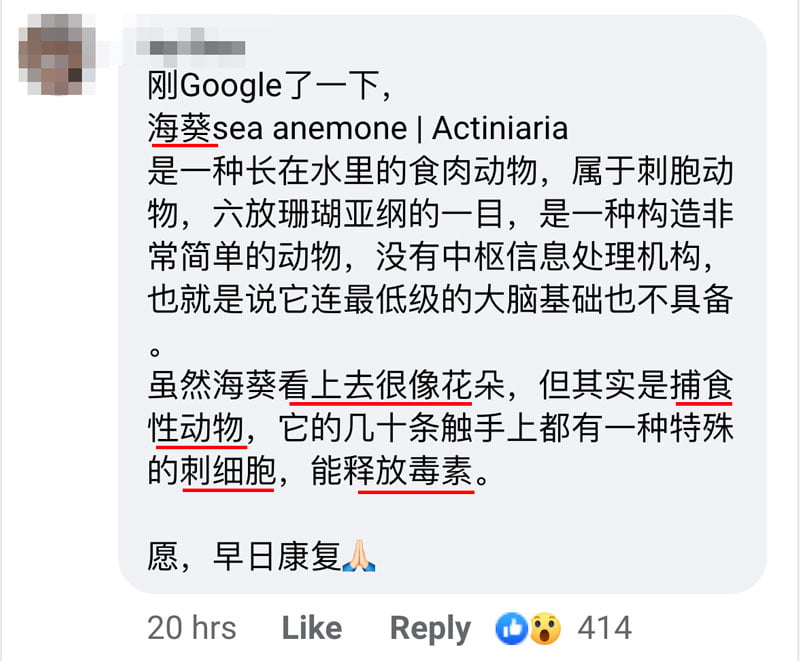Click the praying hands emoji
This screenshot has width=800, height=661.
359,555
